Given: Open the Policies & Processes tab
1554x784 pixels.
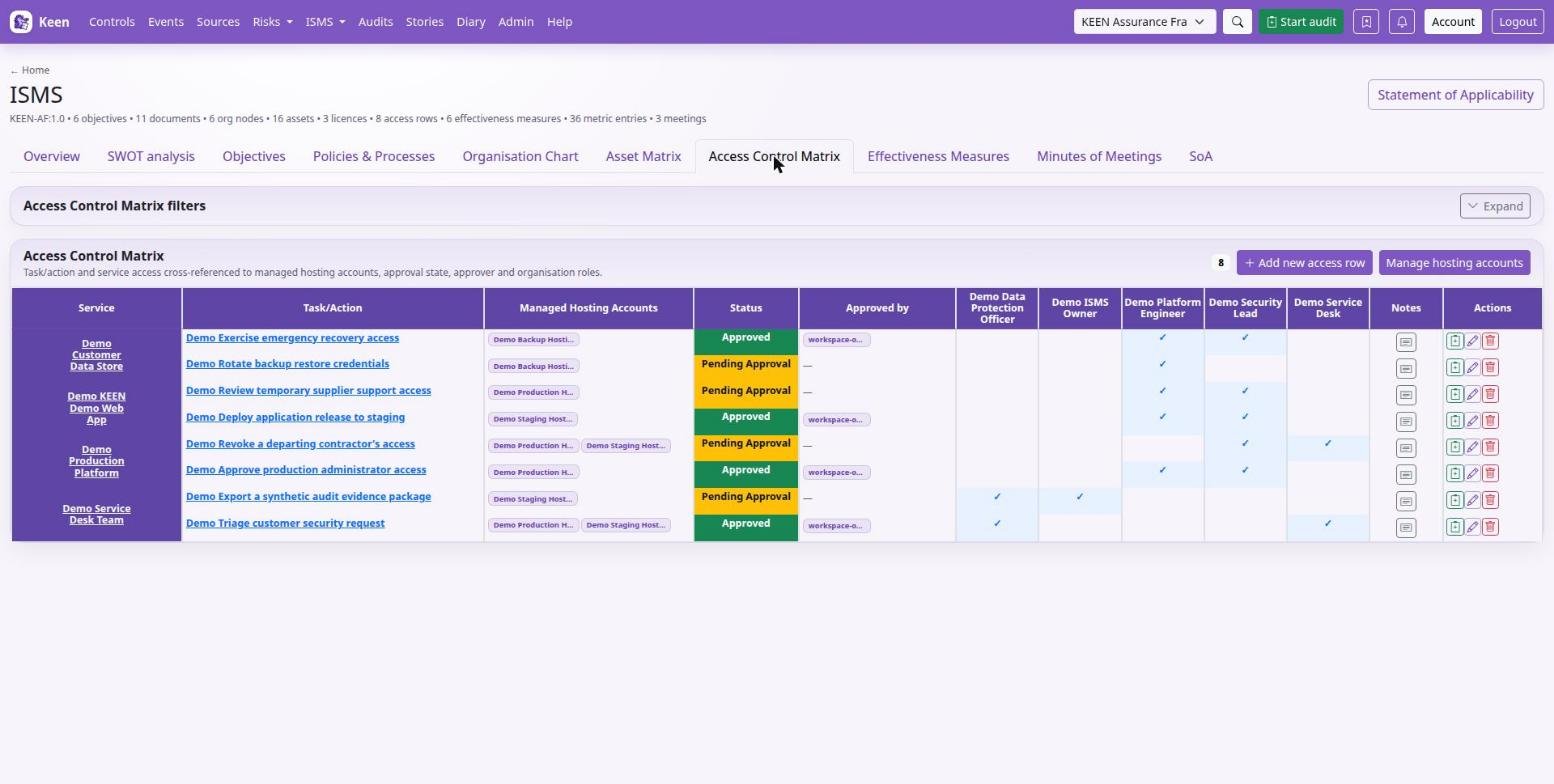Looking at the screenshot, I should tap(374, 157).
